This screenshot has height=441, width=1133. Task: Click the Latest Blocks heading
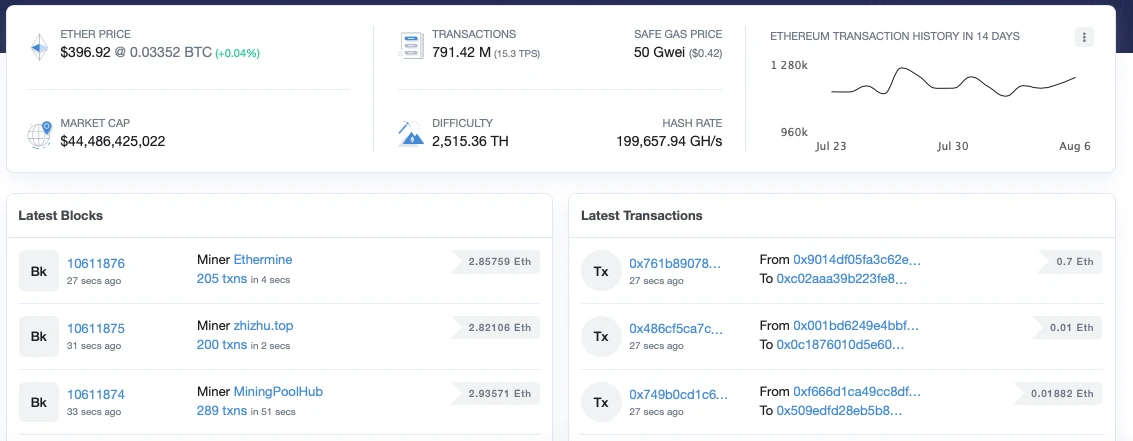click(61, 215)
